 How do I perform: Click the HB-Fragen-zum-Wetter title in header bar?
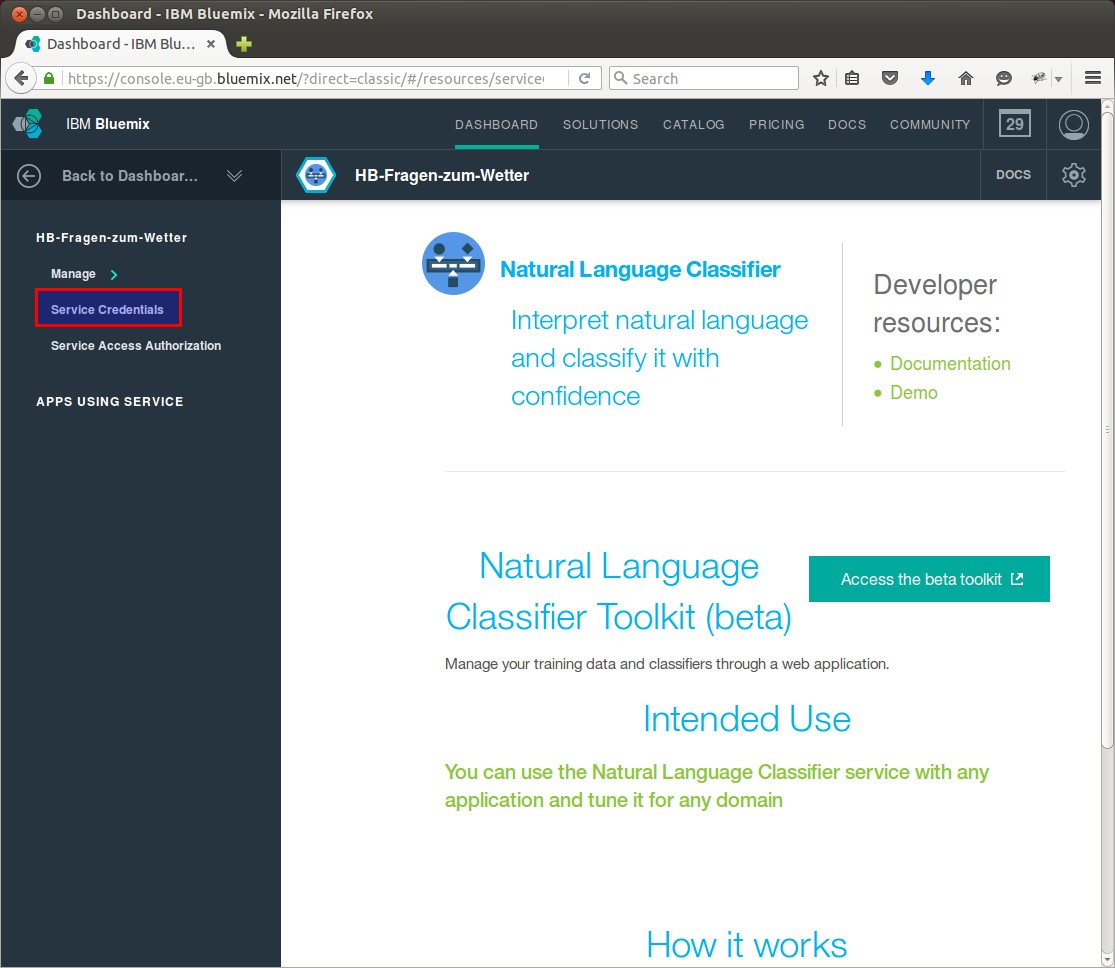pyautogui.click(x=442, y=176)
